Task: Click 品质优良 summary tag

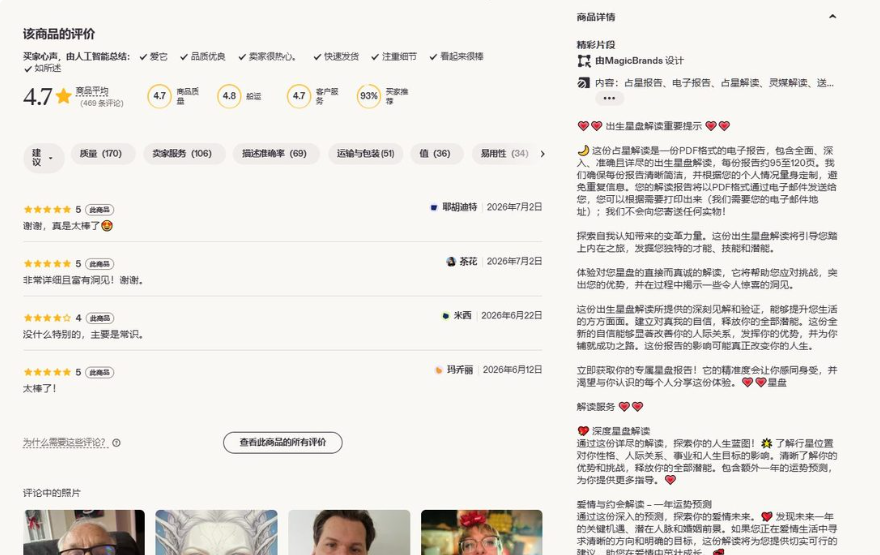Action: (x=203, y=57)
